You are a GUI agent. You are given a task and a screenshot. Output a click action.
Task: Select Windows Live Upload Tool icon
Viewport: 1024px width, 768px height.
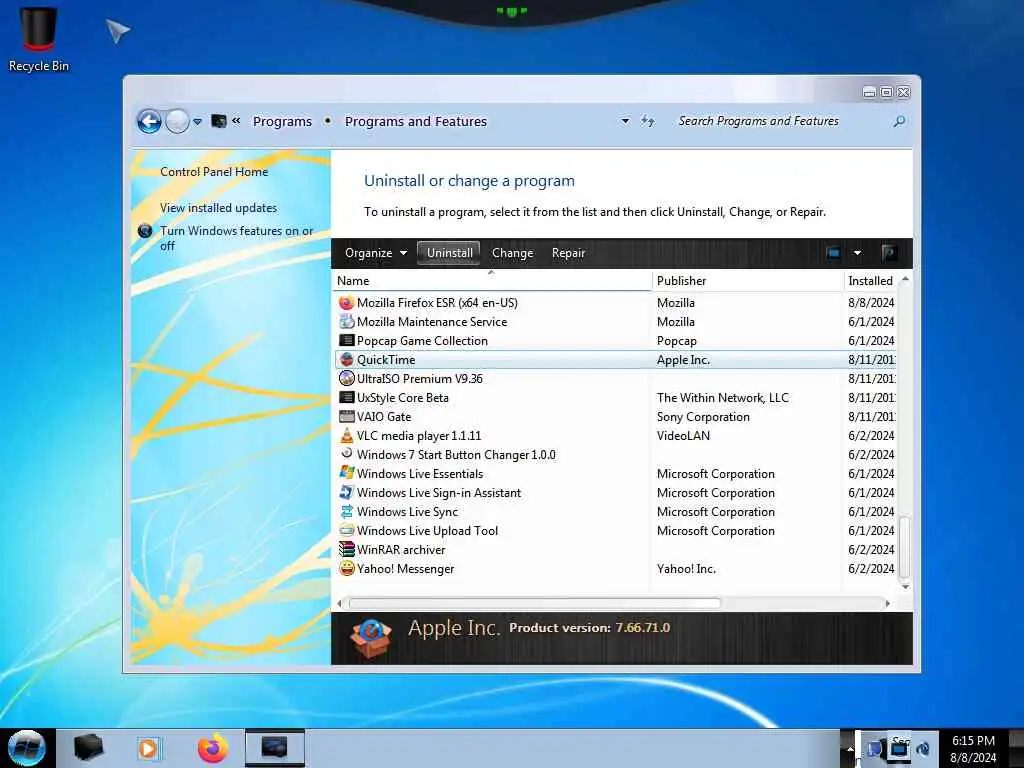tap(347, 530)
